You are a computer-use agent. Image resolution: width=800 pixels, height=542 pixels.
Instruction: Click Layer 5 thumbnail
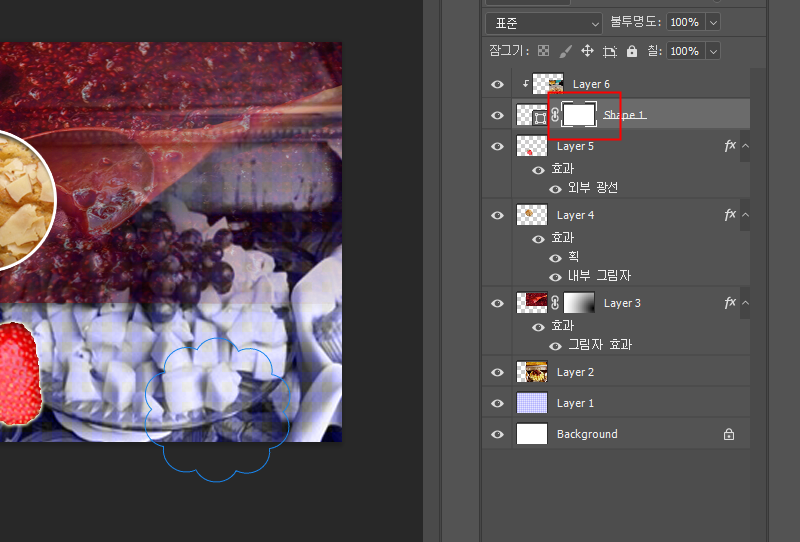(x=532, y=146)
